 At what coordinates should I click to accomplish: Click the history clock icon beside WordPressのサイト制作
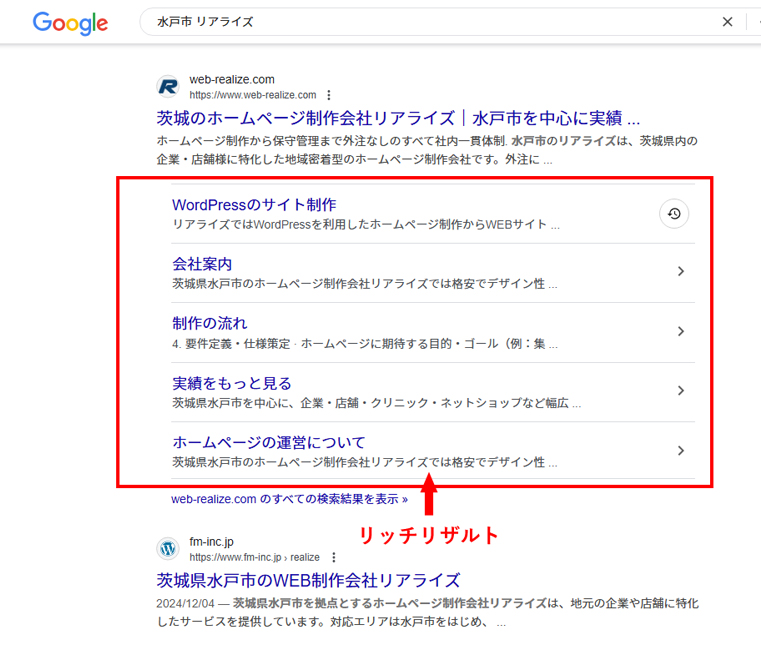tap(674, 214)
